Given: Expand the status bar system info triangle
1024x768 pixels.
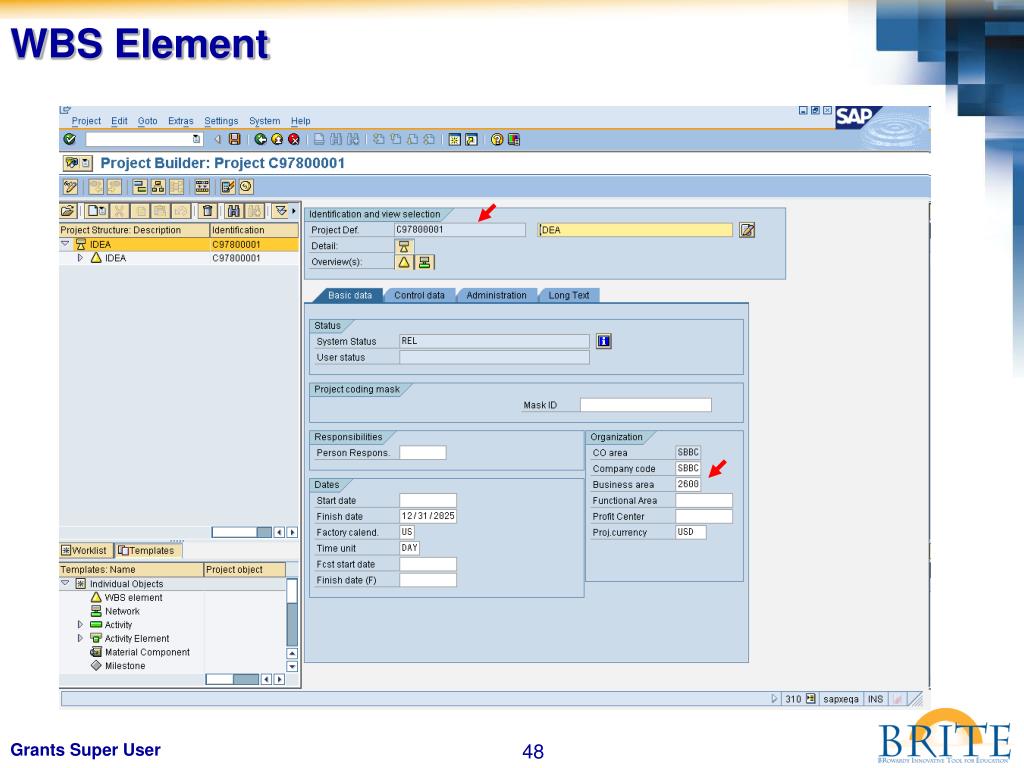Looking at the screenshot, I should (774, 699).
